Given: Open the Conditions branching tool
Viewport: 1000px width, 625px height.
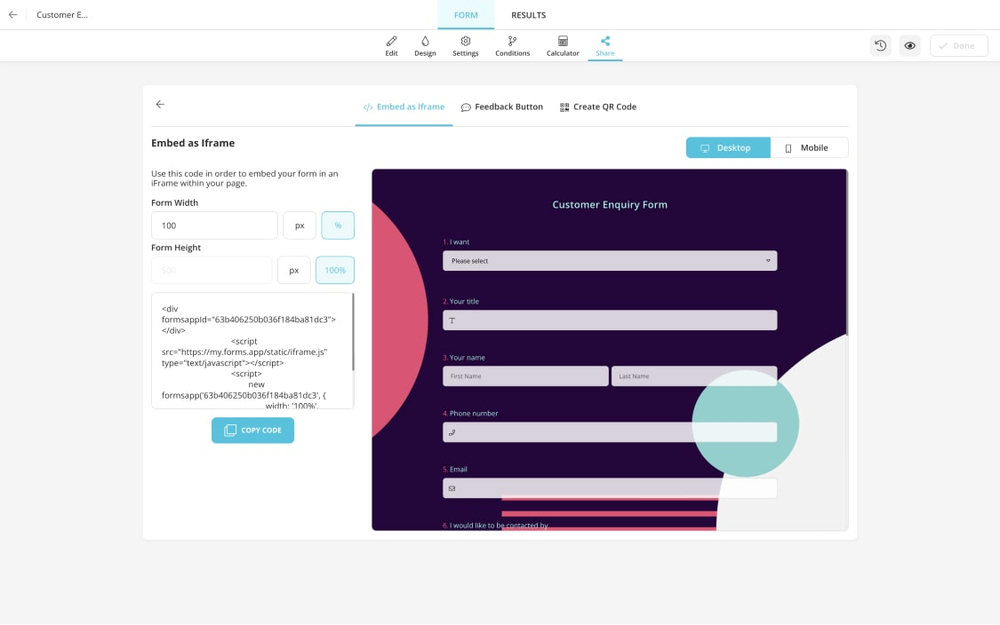Looking at the screenshot, I should 512,46.
